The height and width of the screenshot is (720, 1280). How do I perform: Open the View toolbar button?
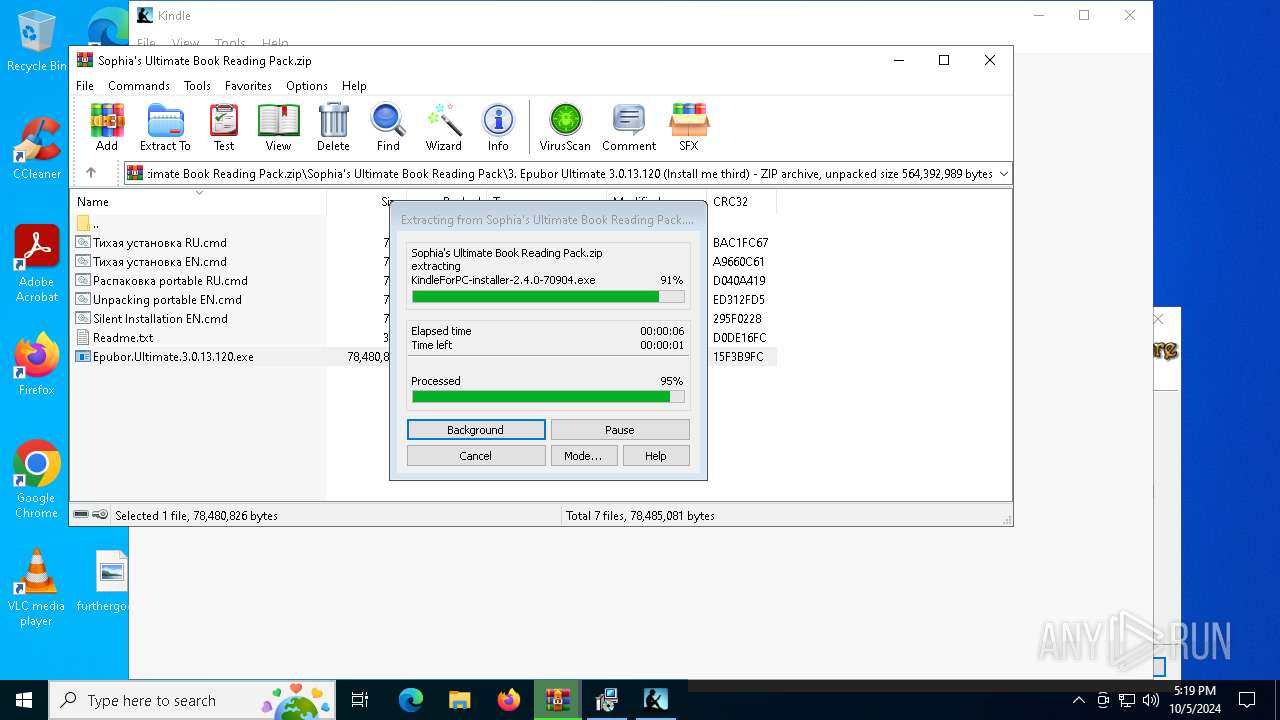coord(278,127)
